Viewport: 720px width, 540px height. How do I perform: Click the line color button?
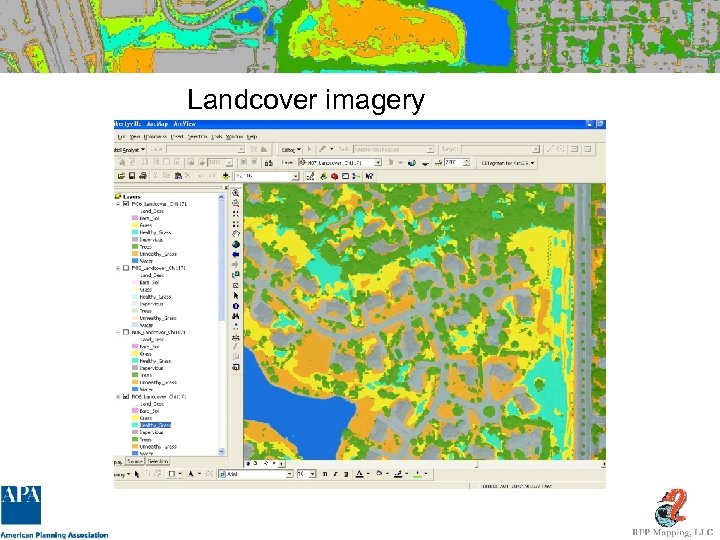click(398, 474)
